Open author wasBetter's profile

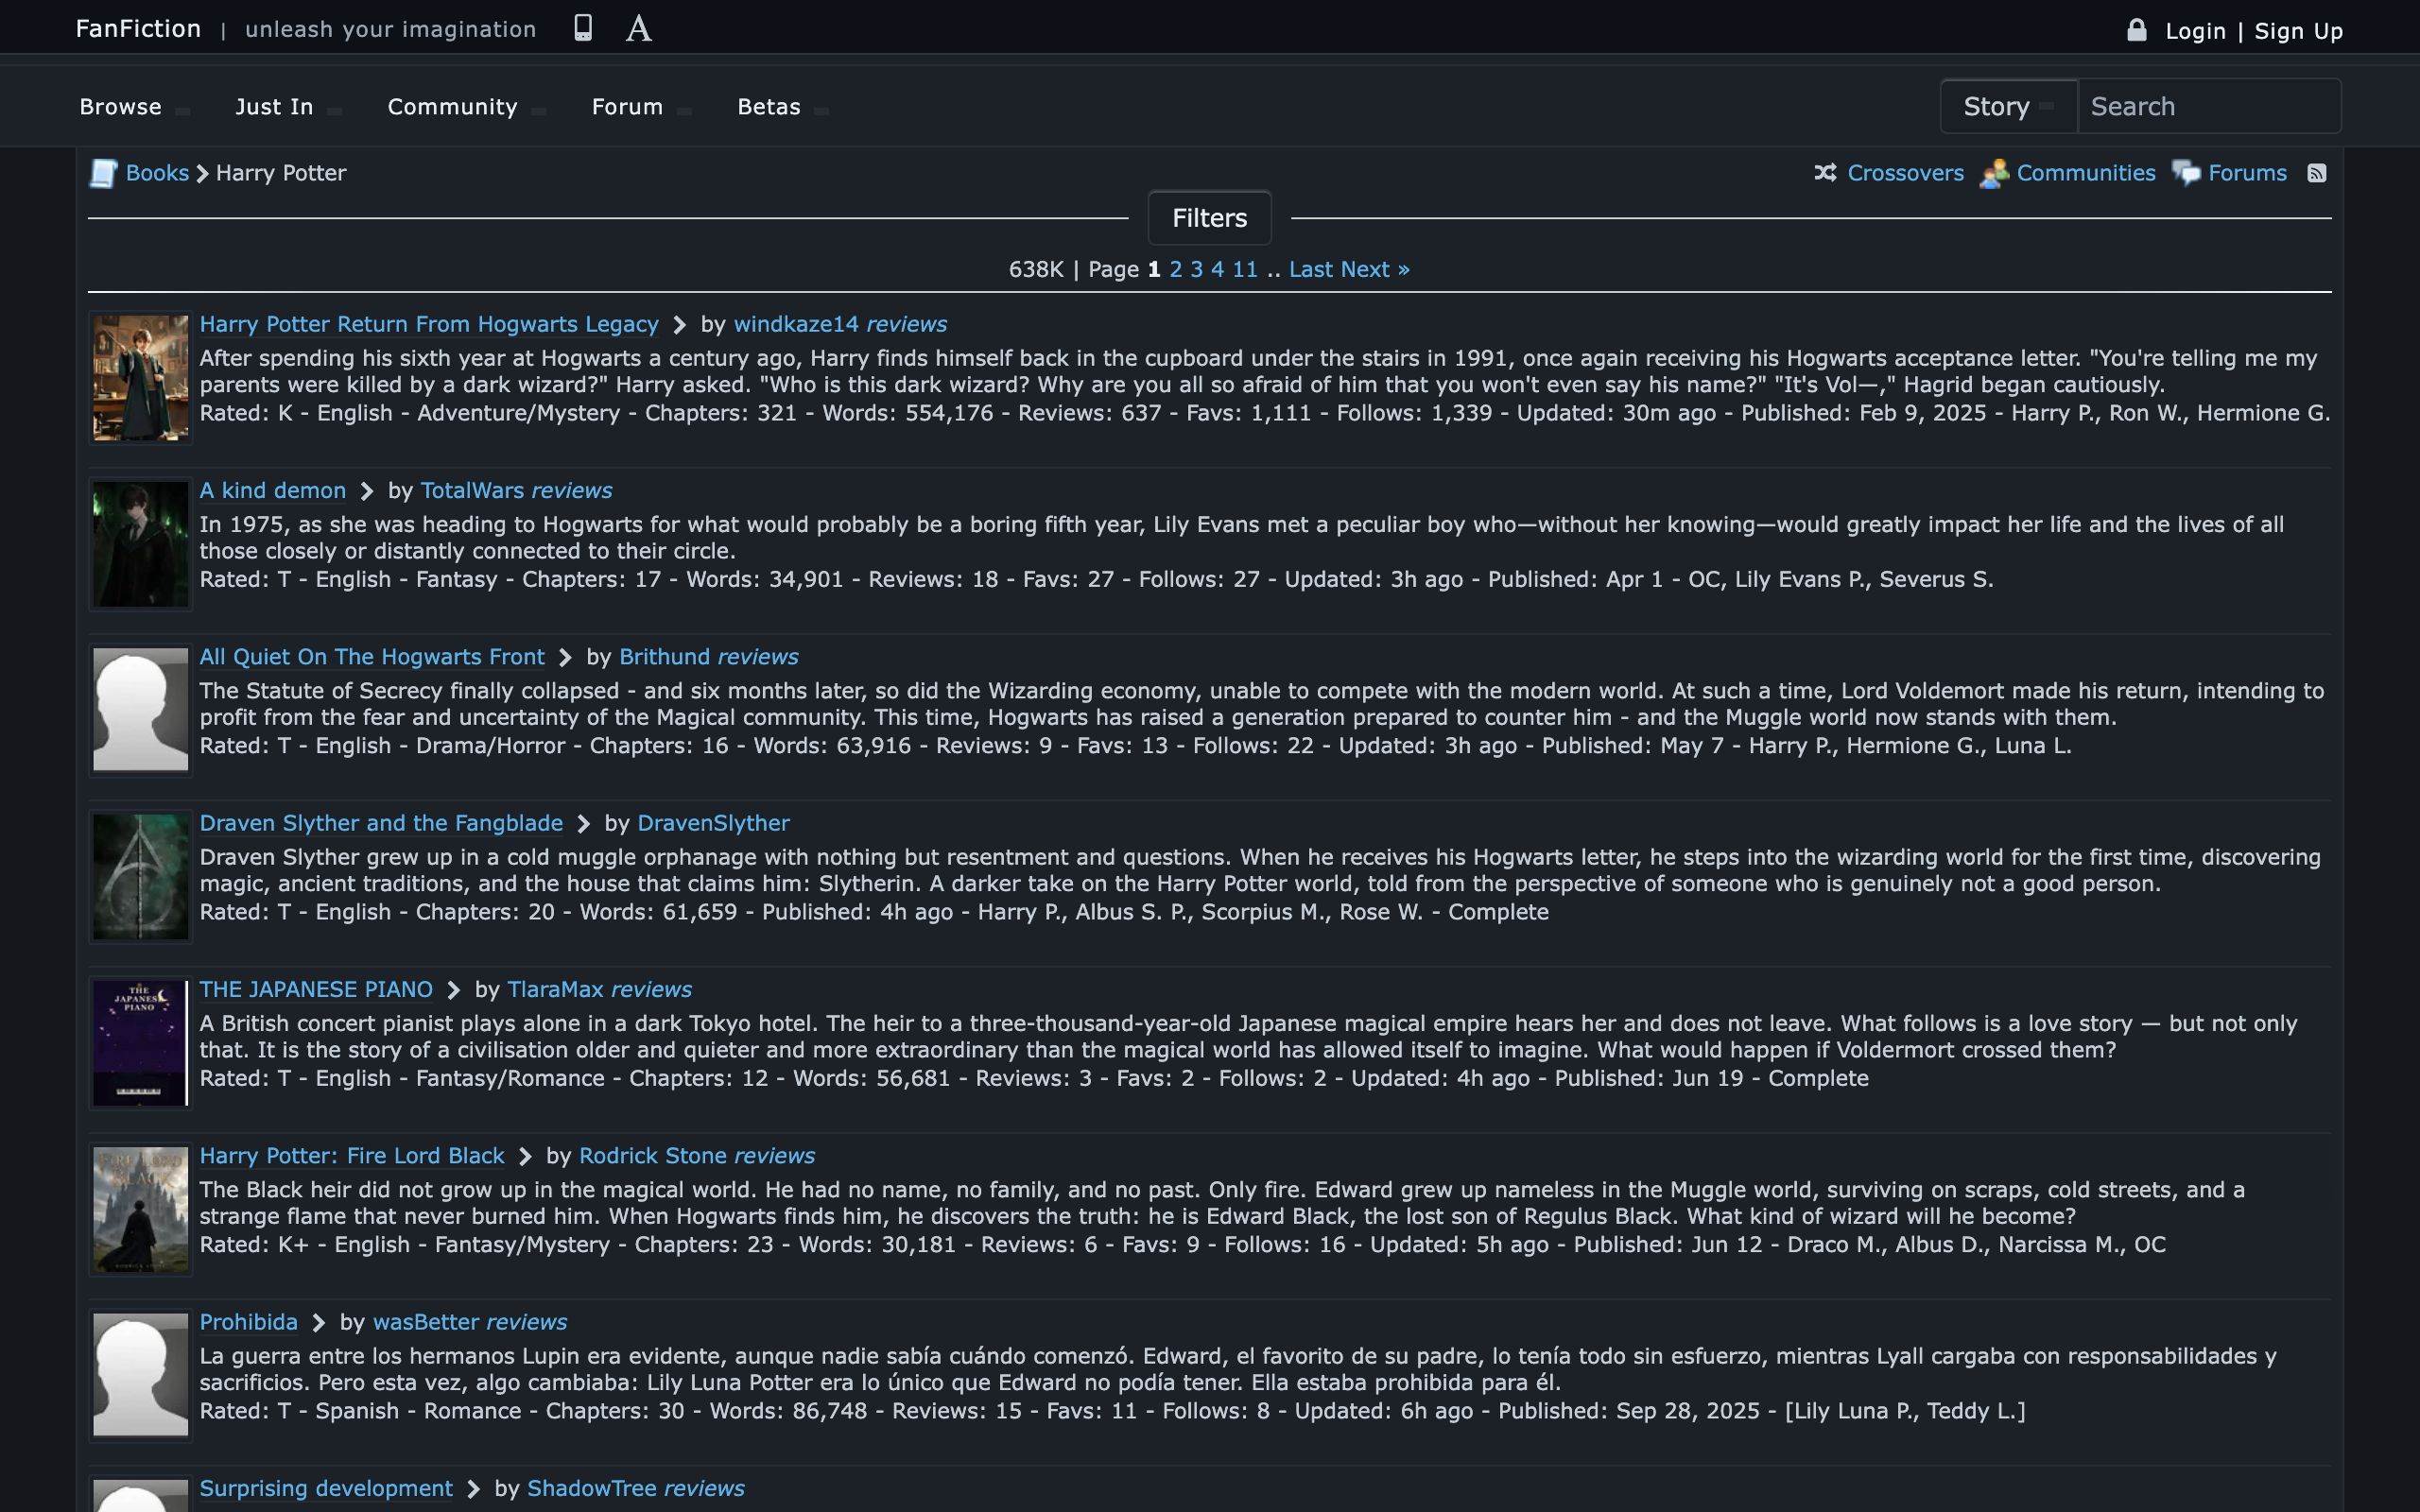click(426, 1323)
